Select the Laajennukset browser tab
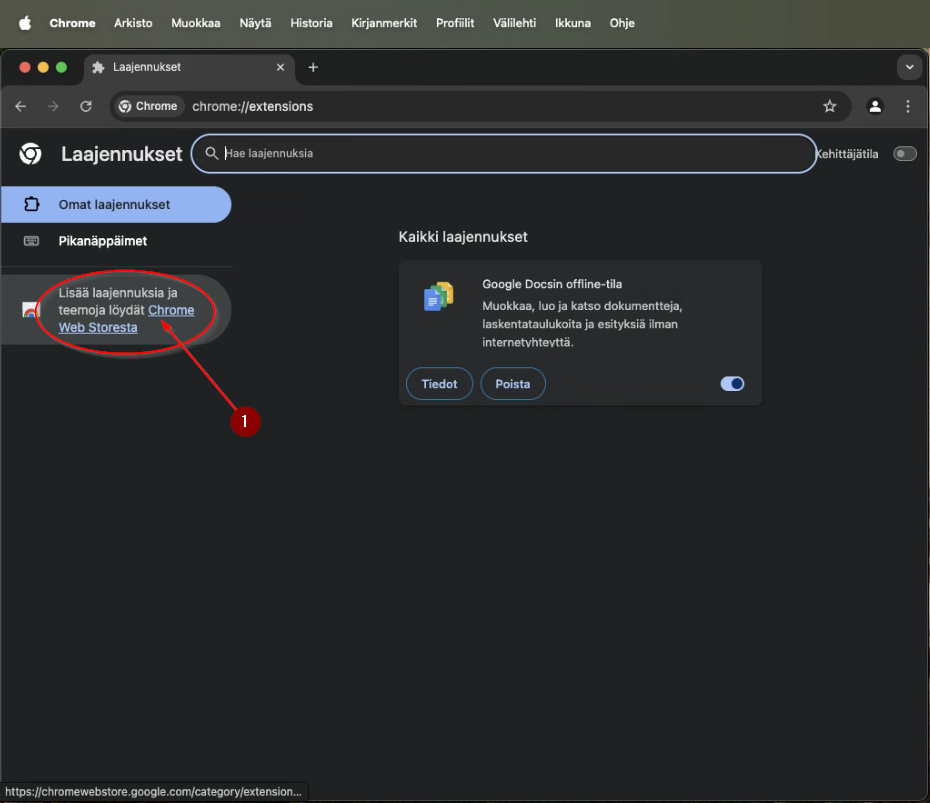Image resolution: width=930 pixels, height=803 pixels. [x=189, y=67]
